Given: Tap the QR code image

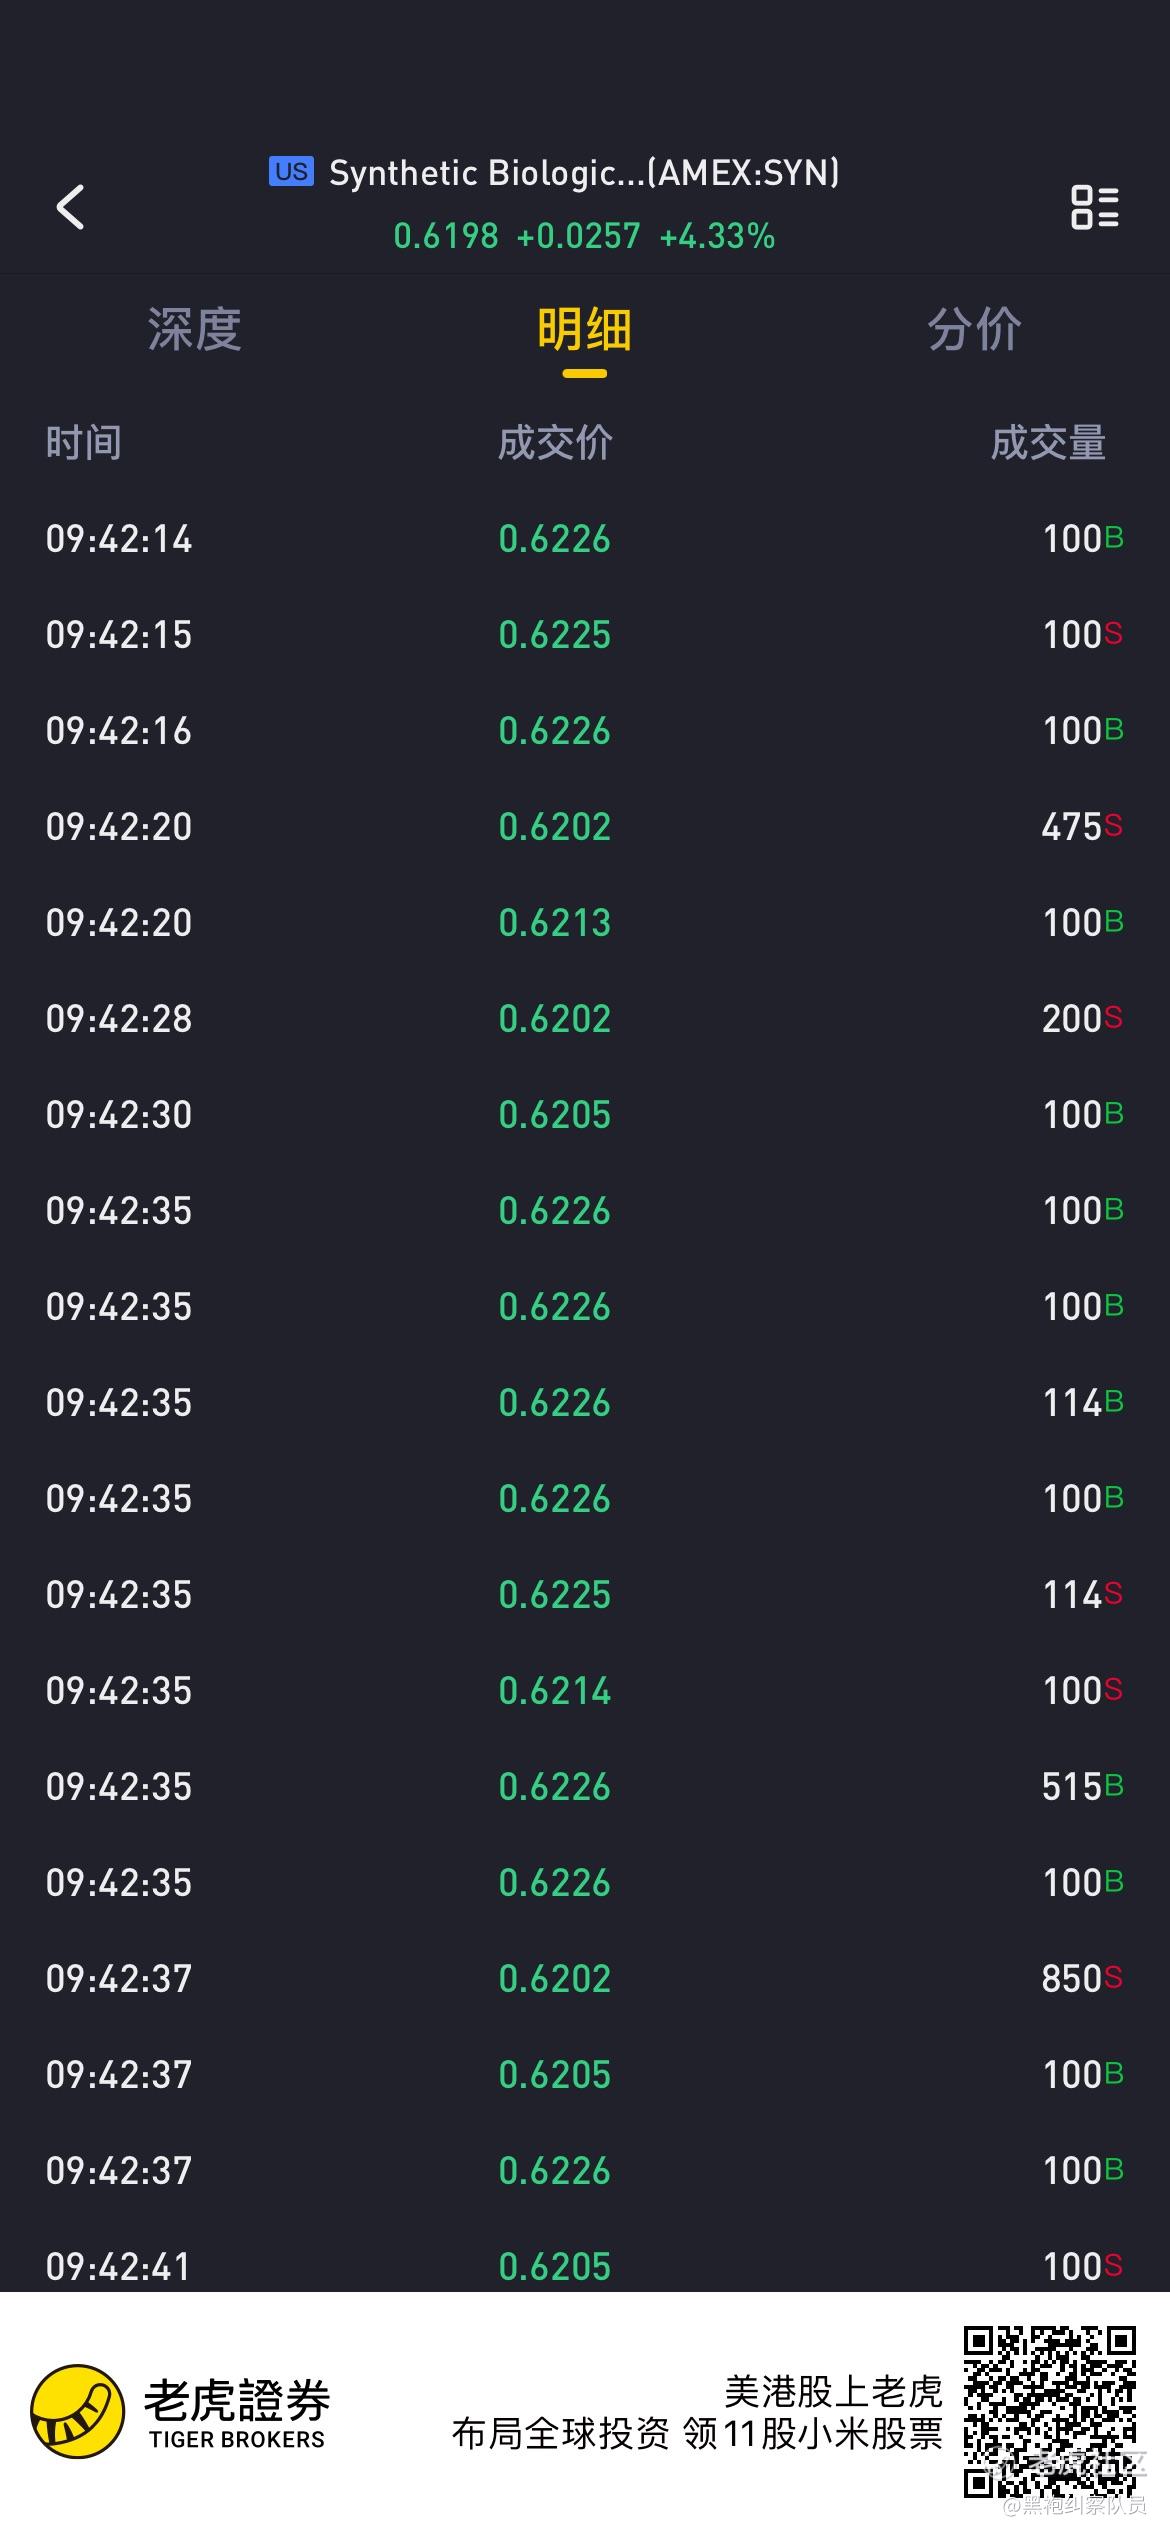Looking at the screenshot, I should 1050,2411.
